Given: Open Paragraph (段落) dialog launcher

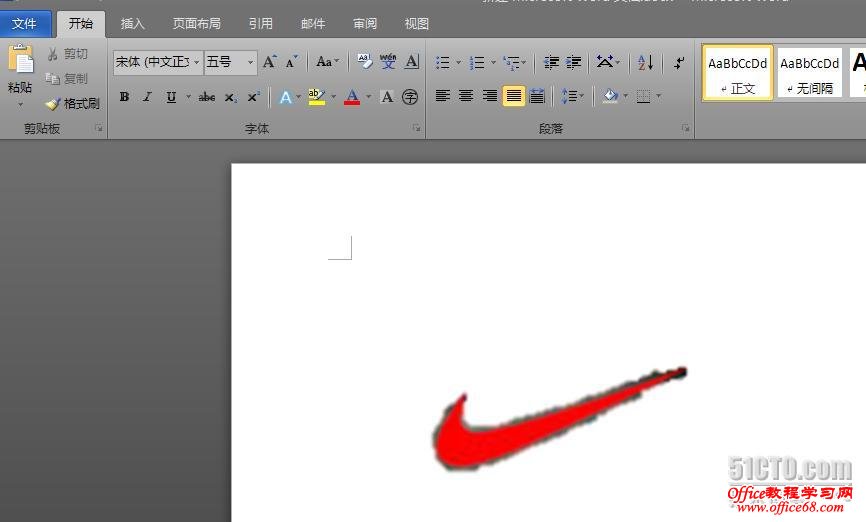Looking at the screenshot, I should 685,128.
